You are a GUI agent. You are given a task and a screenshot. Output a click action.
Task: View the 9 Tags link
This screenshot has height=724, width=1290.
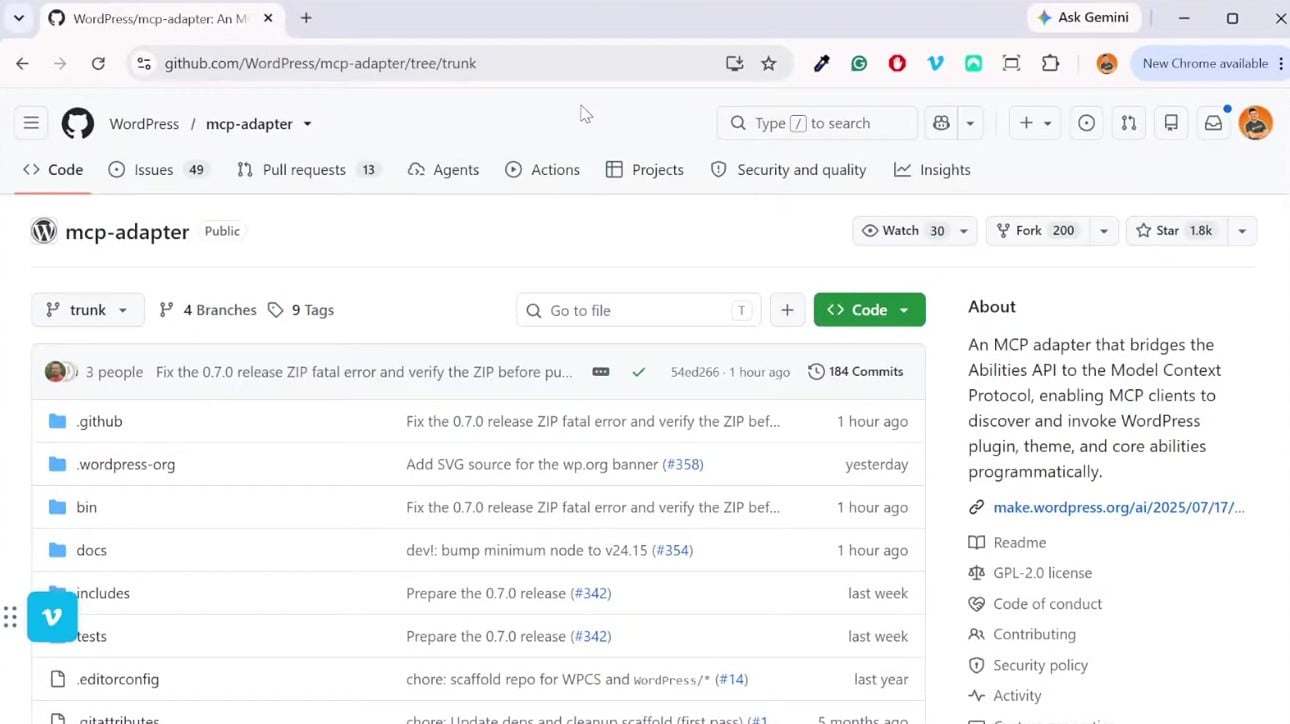301,310
